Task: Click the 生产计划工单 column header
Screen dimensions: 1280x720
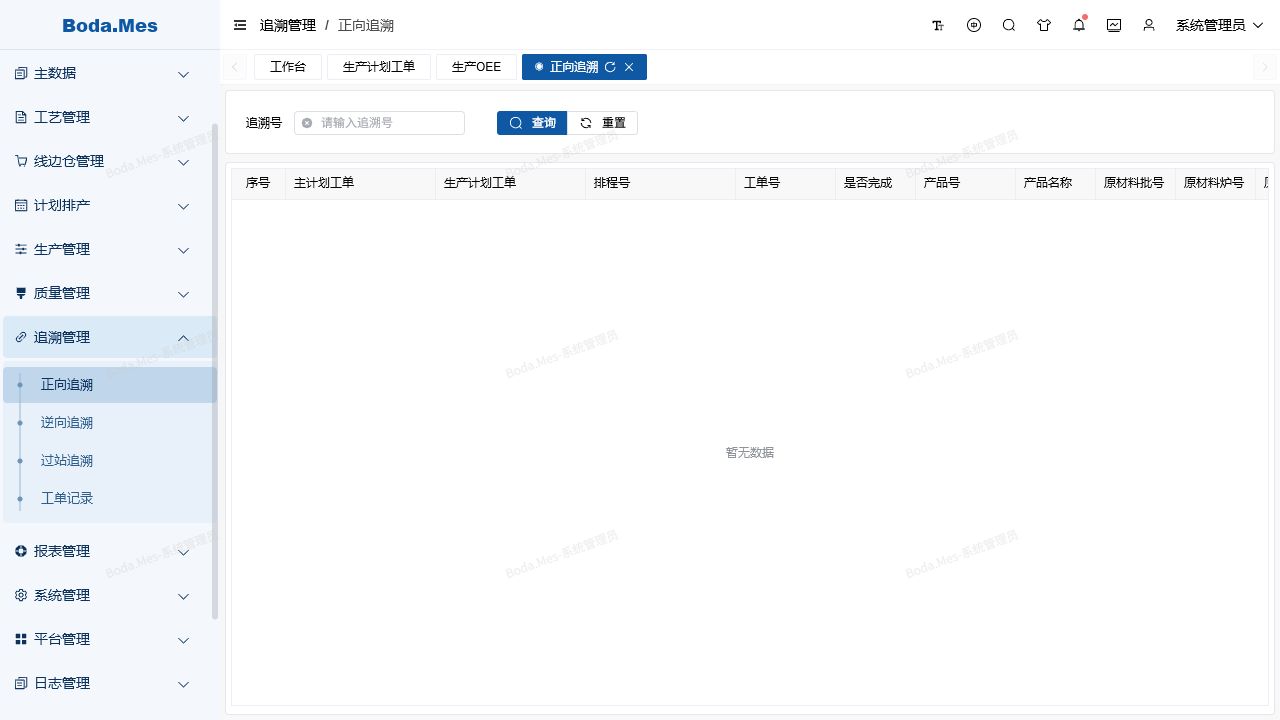Action: click(510, 183)
